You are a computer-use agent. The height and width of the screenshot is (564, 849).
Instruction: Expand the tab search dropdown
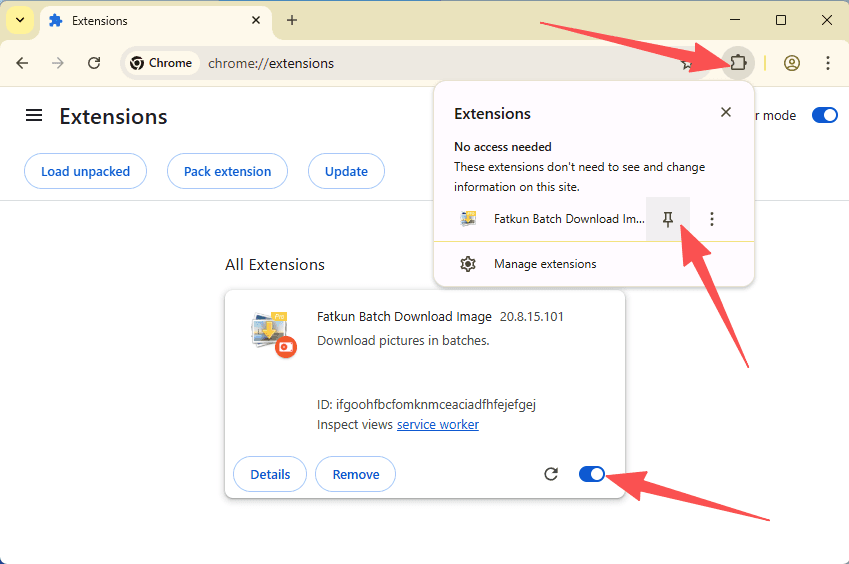[20, 20]
